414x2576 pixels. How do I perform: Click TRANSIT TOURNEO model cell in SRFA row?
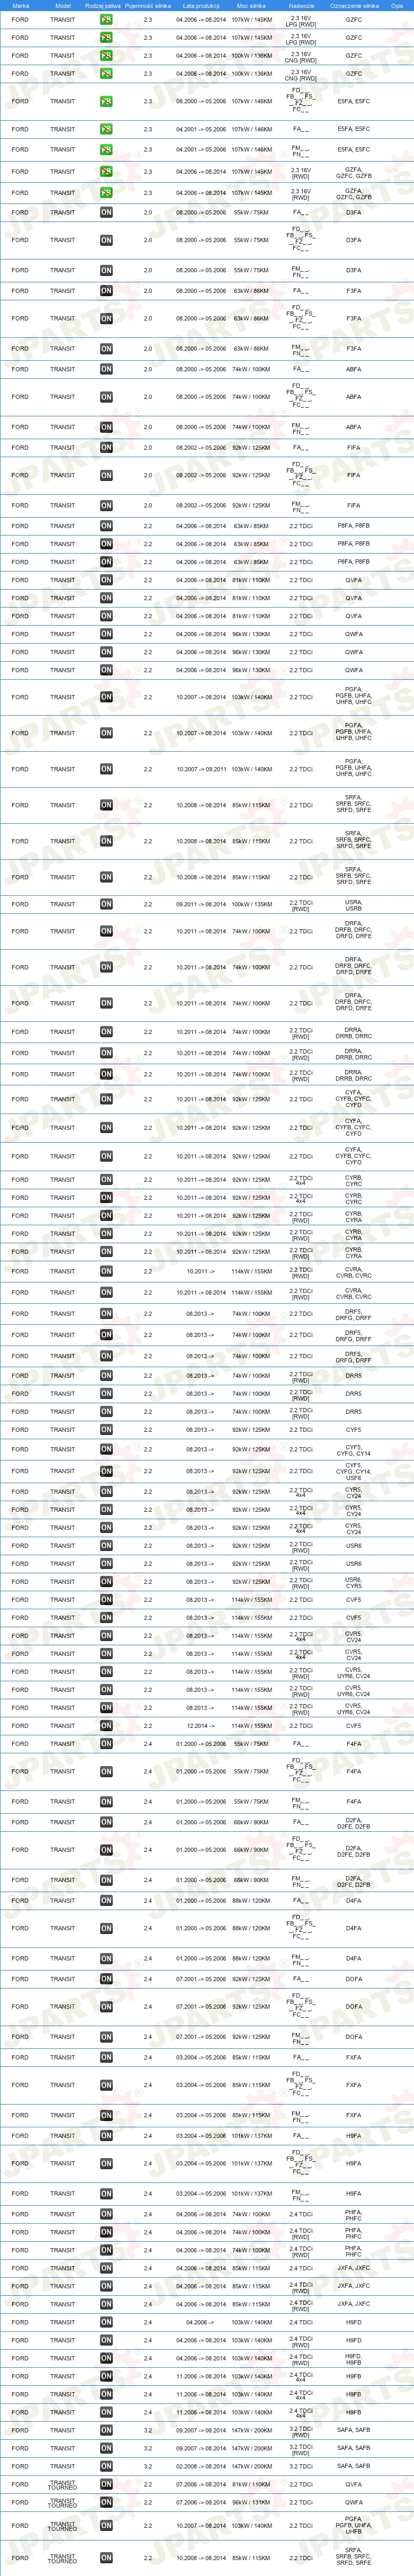pyautogui.click(x=63, y=2558)
